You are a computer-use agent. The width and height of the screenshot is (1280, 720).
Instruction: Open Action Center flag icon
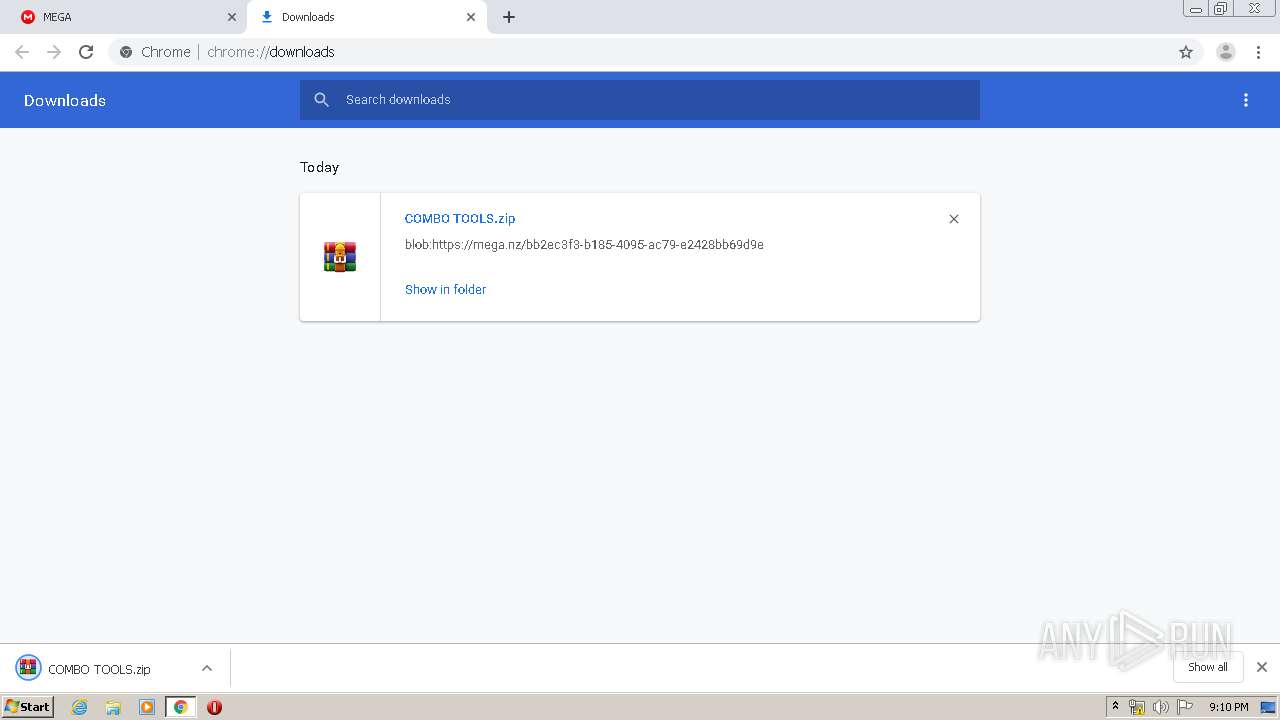pos(1185,707)
